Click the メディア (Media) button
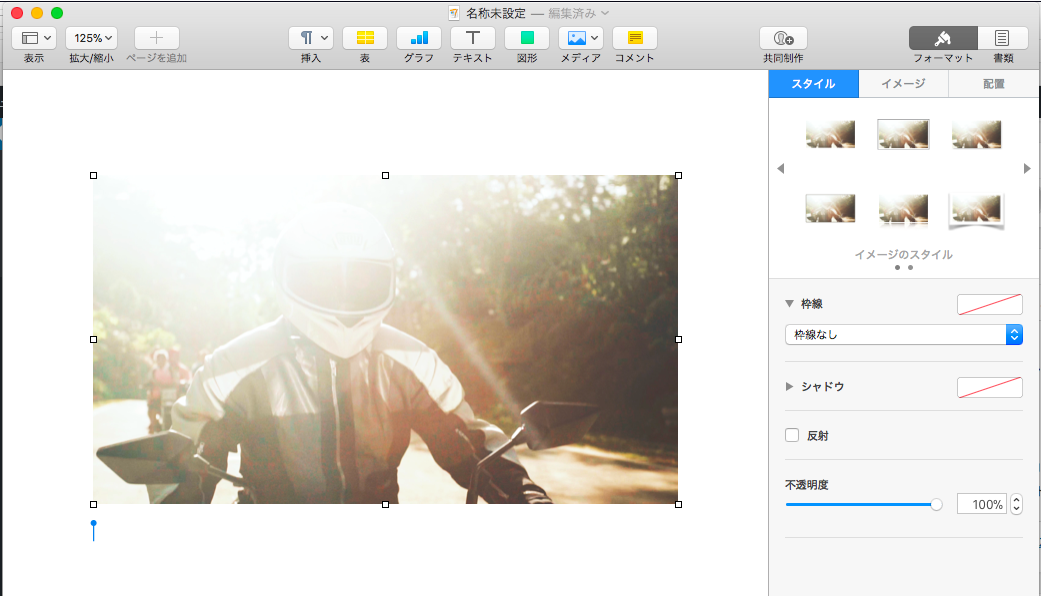Image resolution: width=1041 pixels, height=596 pixels. coord(580,38)
